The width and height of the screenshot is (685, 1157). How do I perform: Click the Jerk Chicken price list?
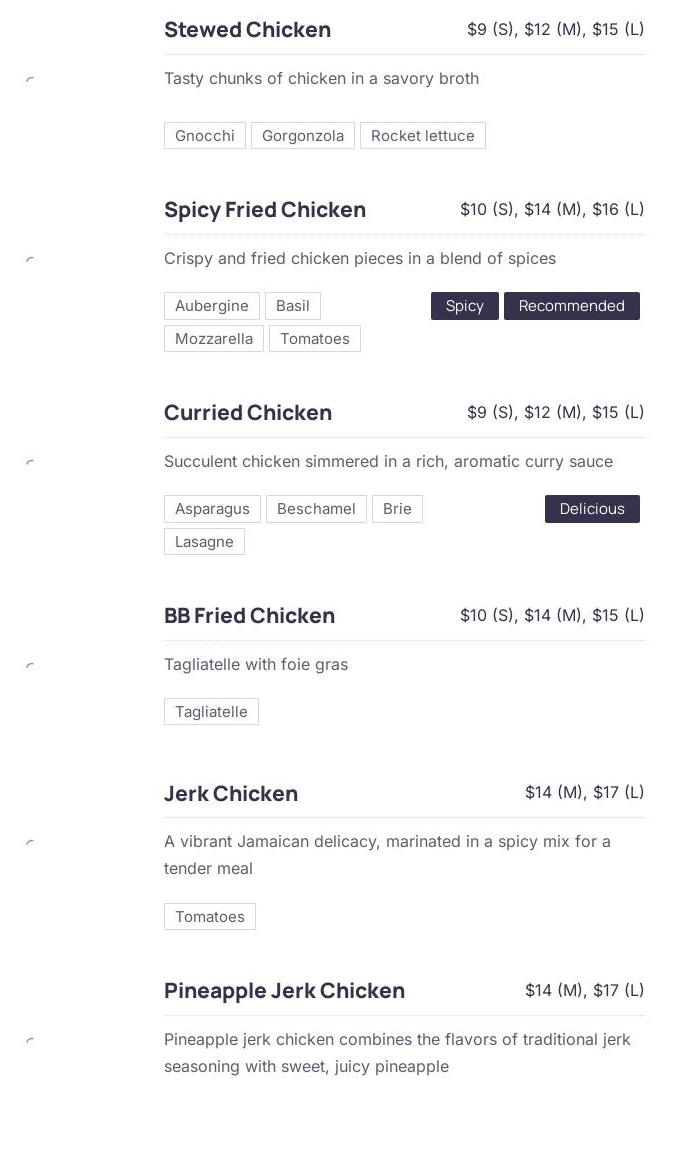(585, 792)
